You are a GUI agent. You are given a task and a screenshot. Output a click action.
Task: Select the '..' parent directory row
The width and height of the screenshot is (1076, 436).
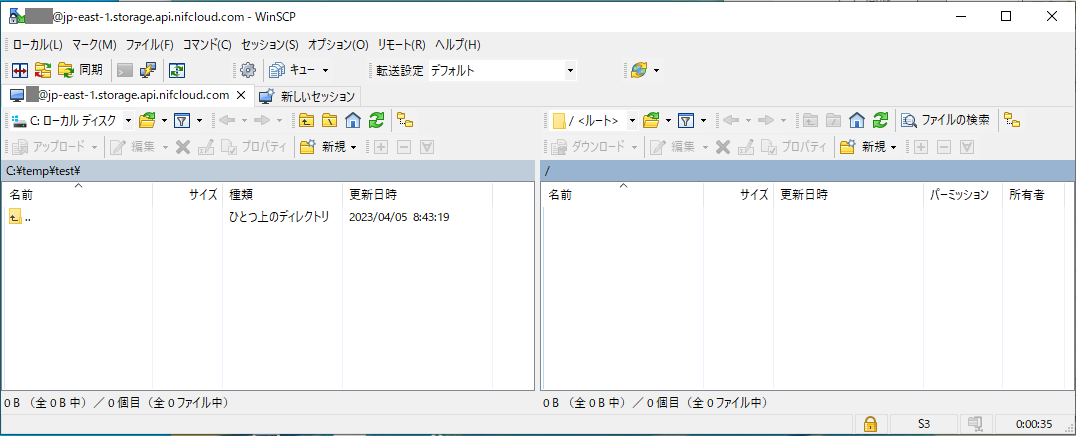point(268,218)
